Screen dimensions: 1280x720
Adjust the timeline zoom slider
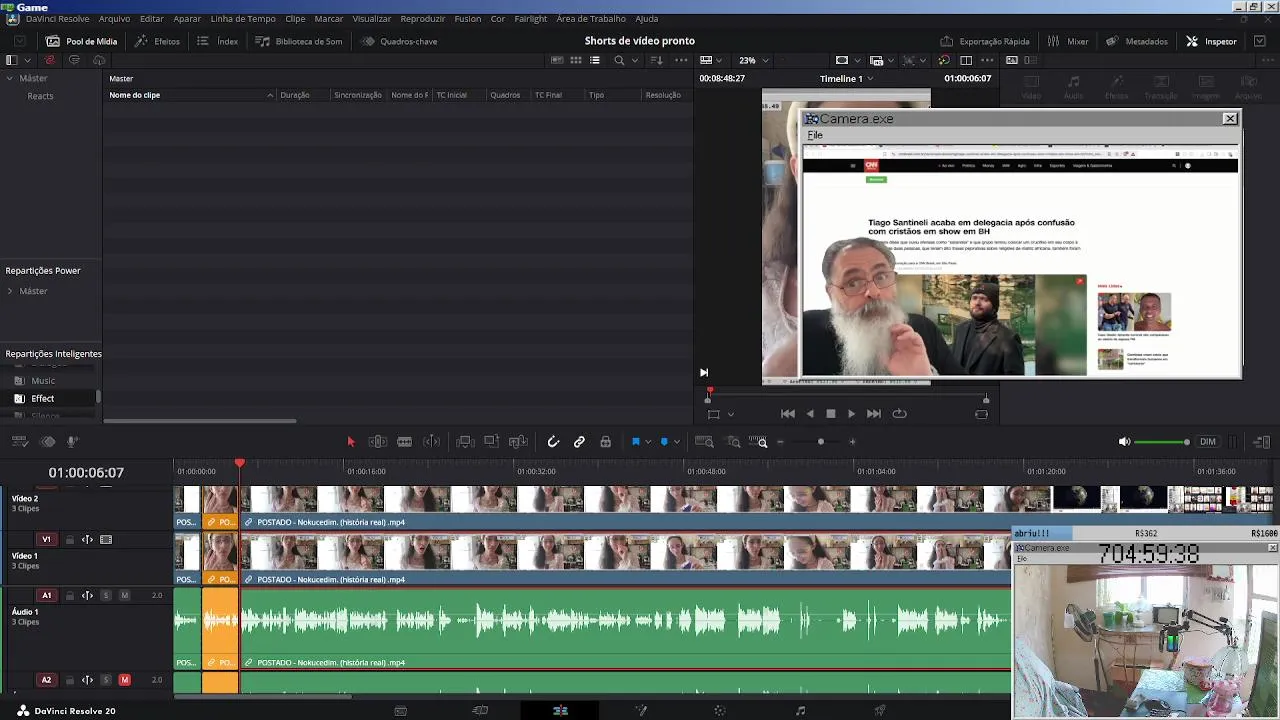pyautogui.click(x=820, y=442)
